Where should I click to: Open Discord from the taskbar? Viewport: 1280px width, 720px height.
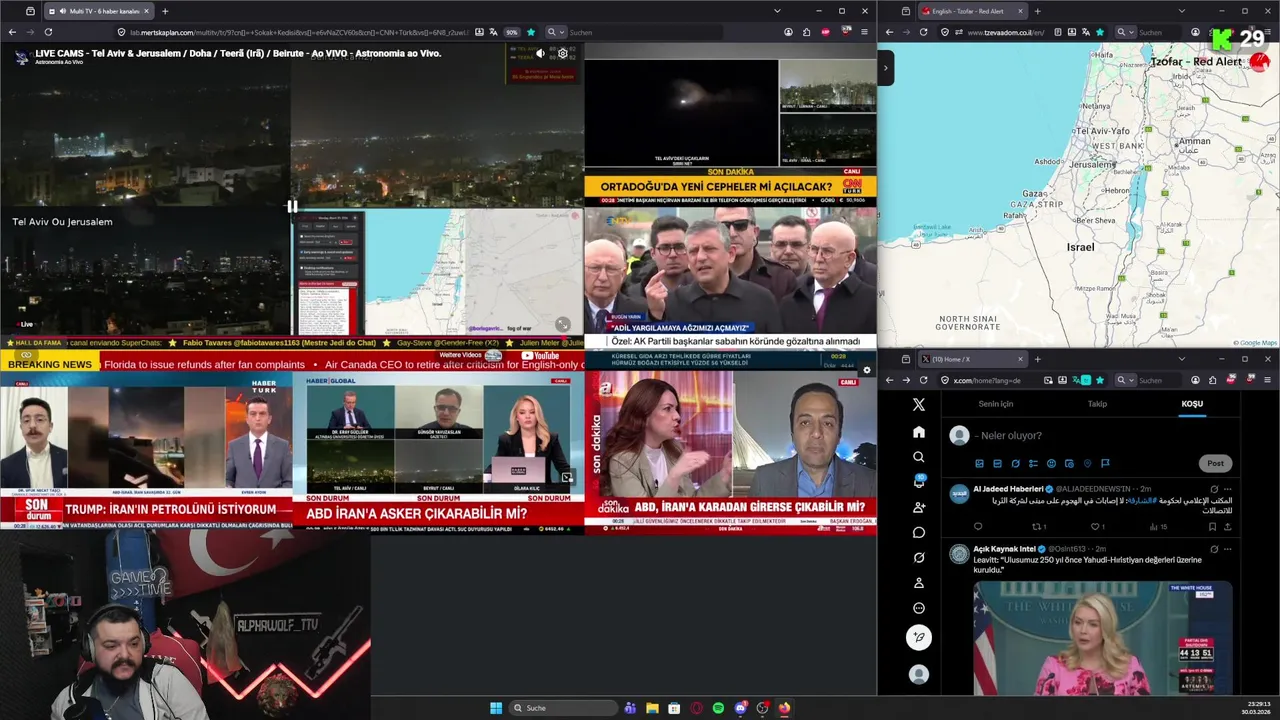coord(740,708)
